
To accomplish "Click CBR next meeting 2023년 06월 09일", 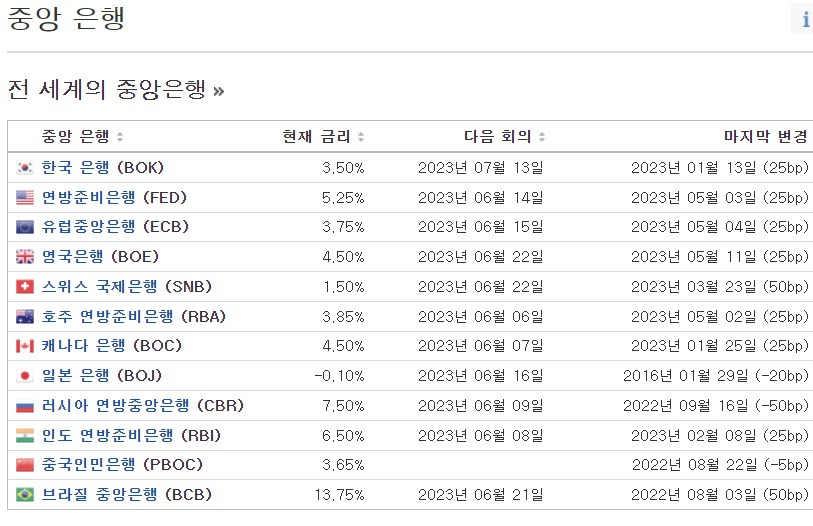I will (481, 406).
